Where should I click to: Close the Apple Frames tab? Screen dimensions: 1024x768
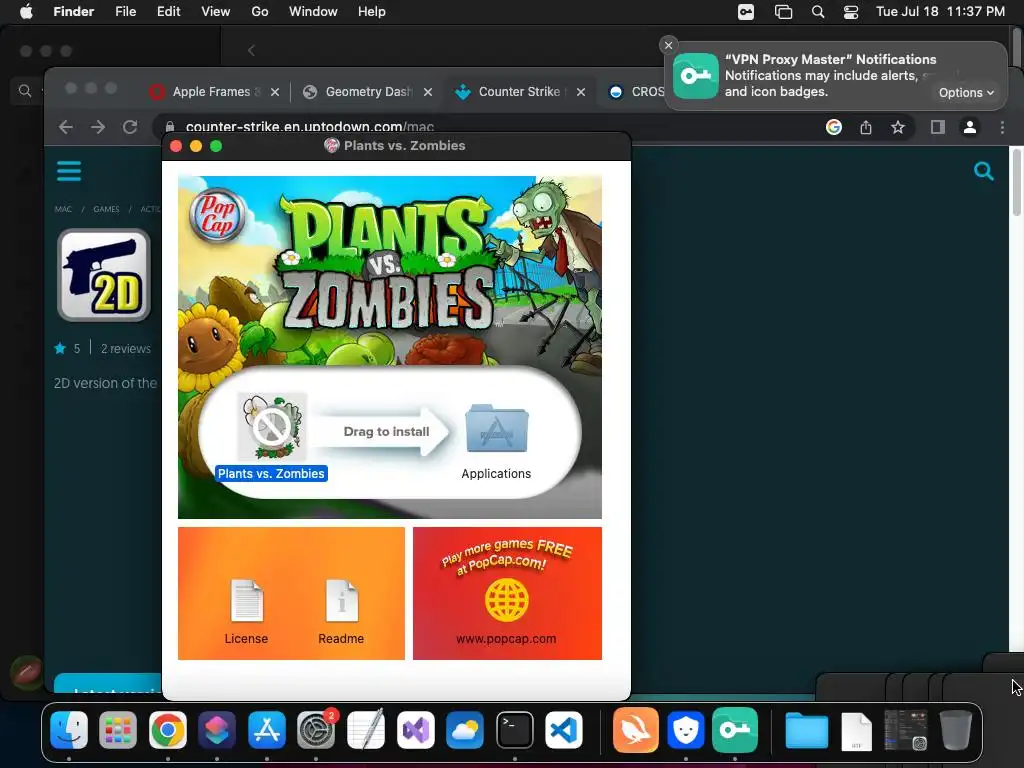(x=275, y=92)
